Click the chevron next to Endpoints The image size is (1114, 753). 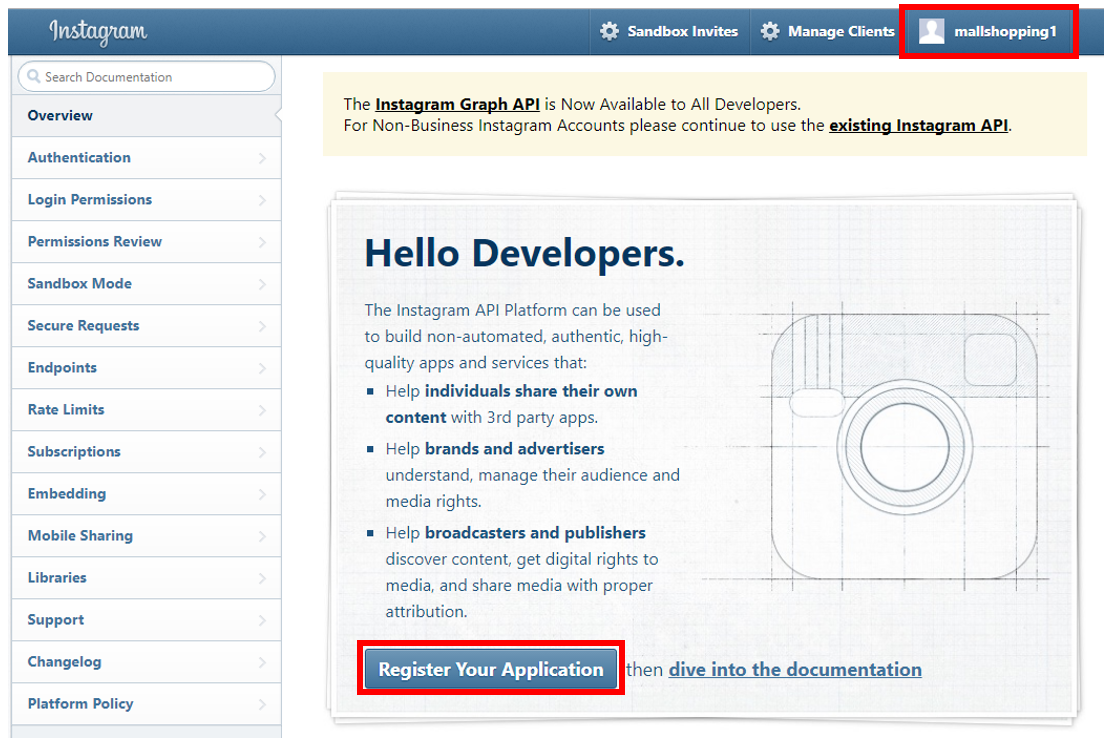(x=262, y=368)
